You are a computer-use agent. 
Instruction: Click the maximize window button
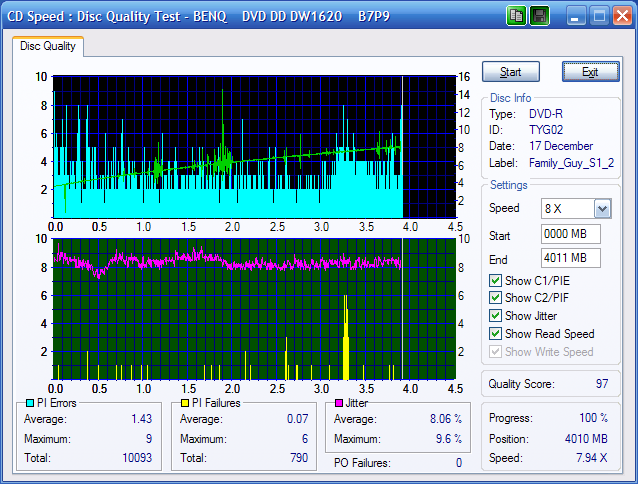coord(598,16)
